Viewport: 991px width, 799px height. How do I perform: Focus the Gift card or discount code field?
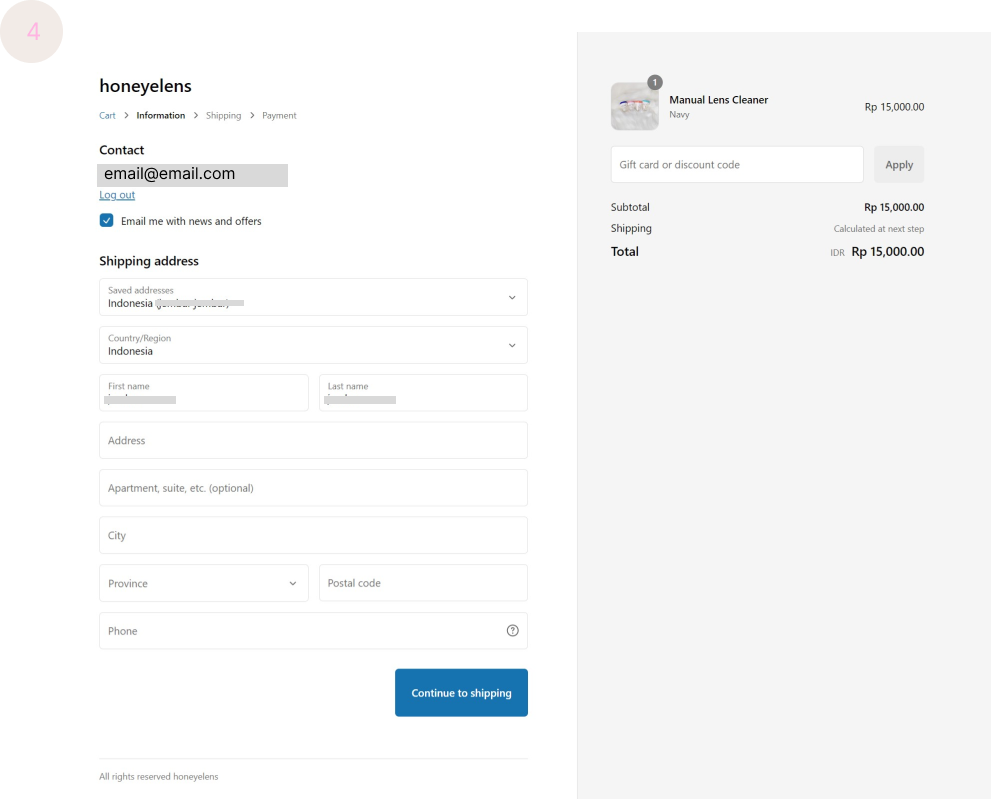736,165
